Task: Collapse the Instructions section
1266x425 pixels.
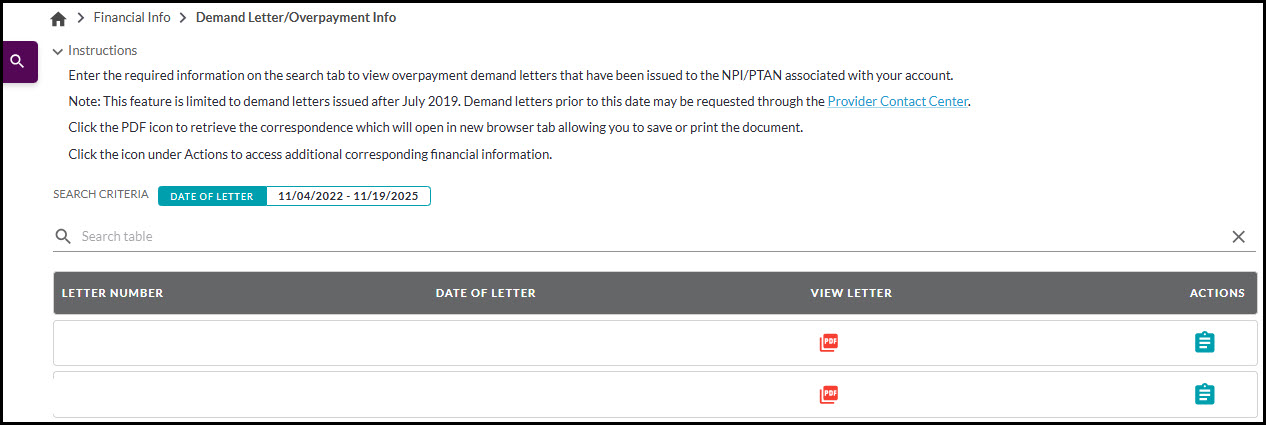Action: [x=58, y=51]
